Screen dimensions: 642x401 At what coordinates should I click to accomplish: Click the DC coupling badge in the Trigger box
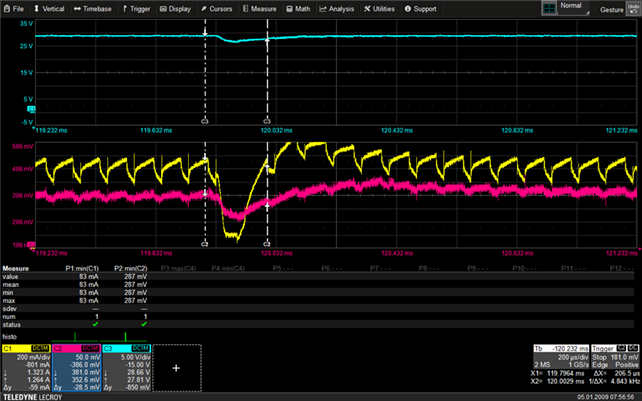633,348
